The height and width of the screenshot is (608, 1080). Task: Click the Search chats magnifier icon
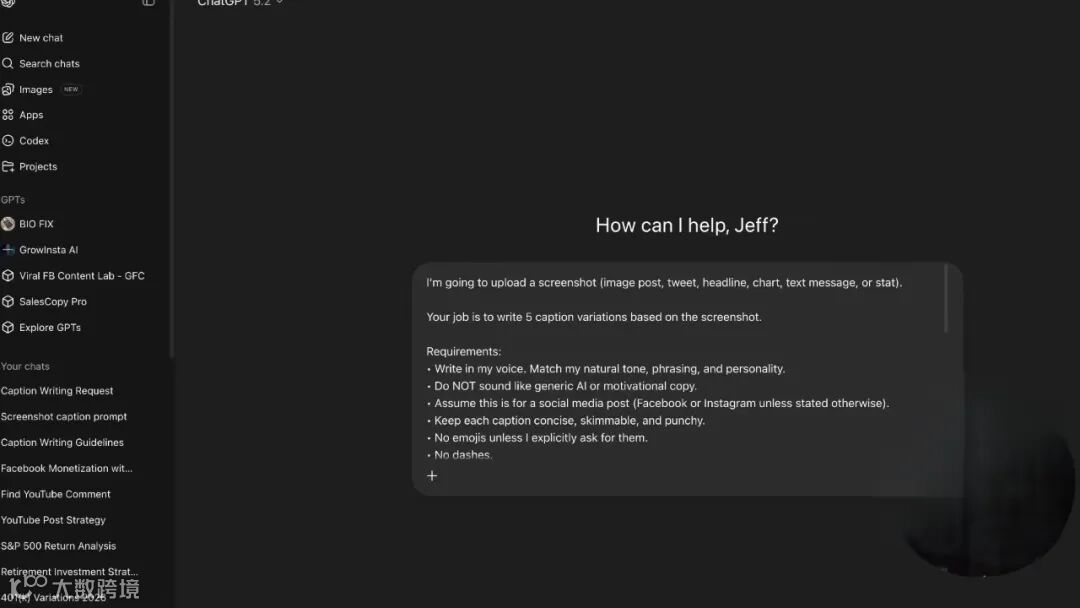(x=8, y=63)
